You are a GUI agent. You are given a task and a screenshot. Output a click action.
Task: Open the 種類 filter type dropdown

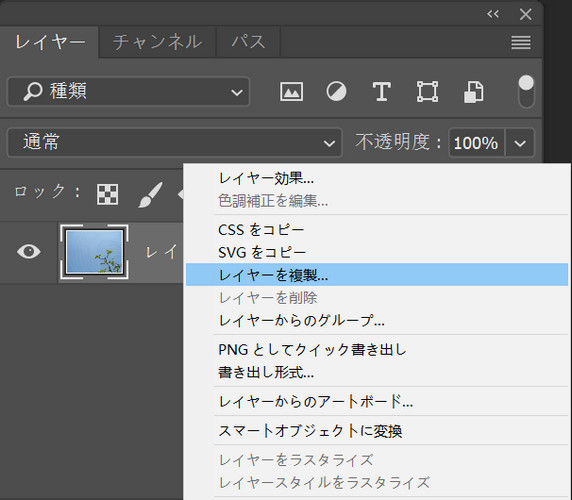coord(128,91)
